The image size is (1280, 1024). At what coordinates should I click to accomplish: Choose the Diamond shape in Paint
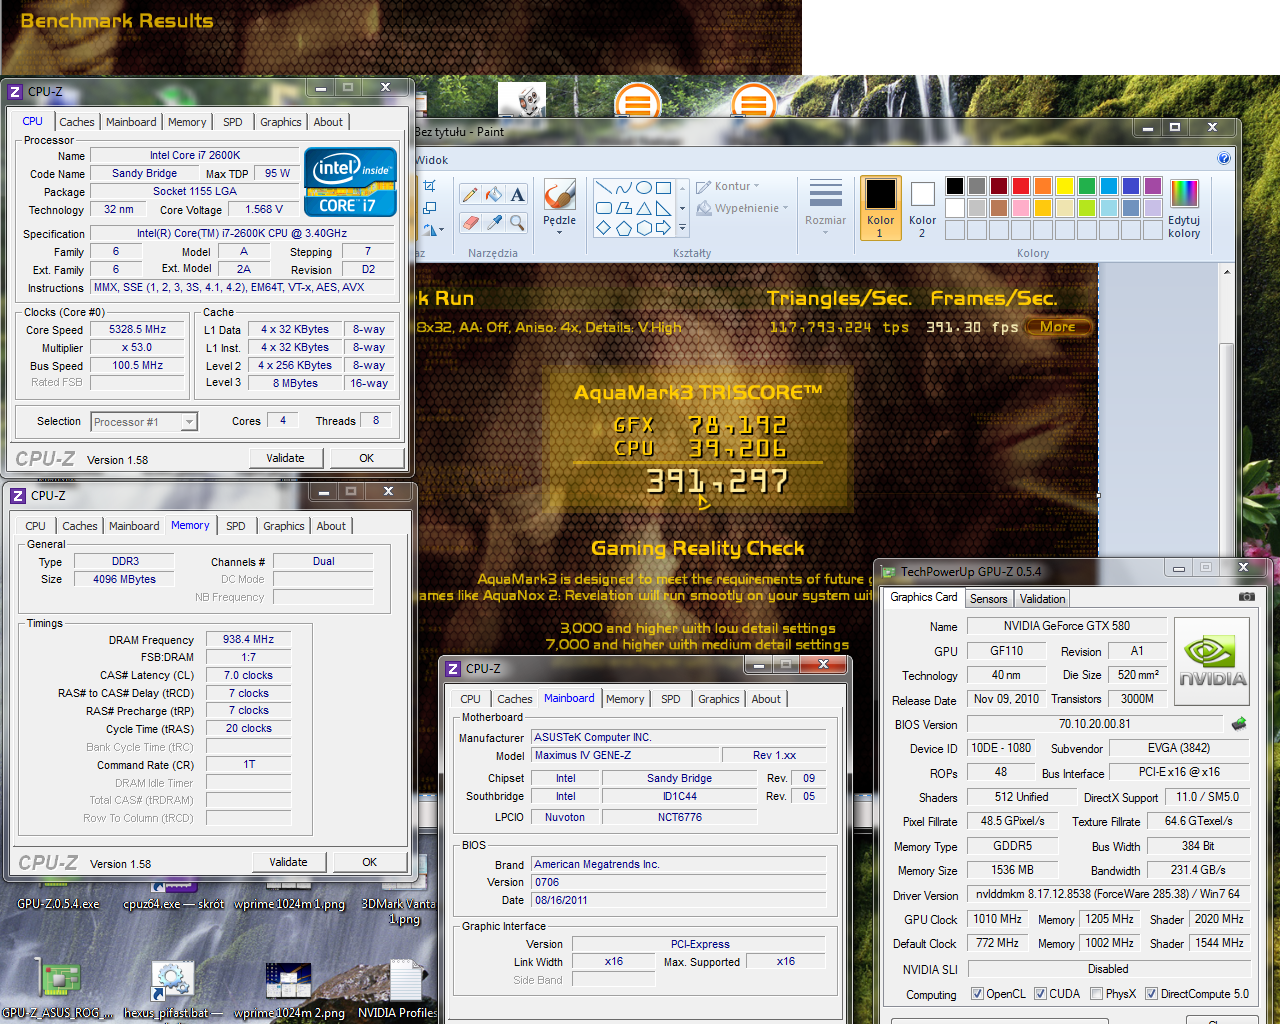(x=603, y=228)
